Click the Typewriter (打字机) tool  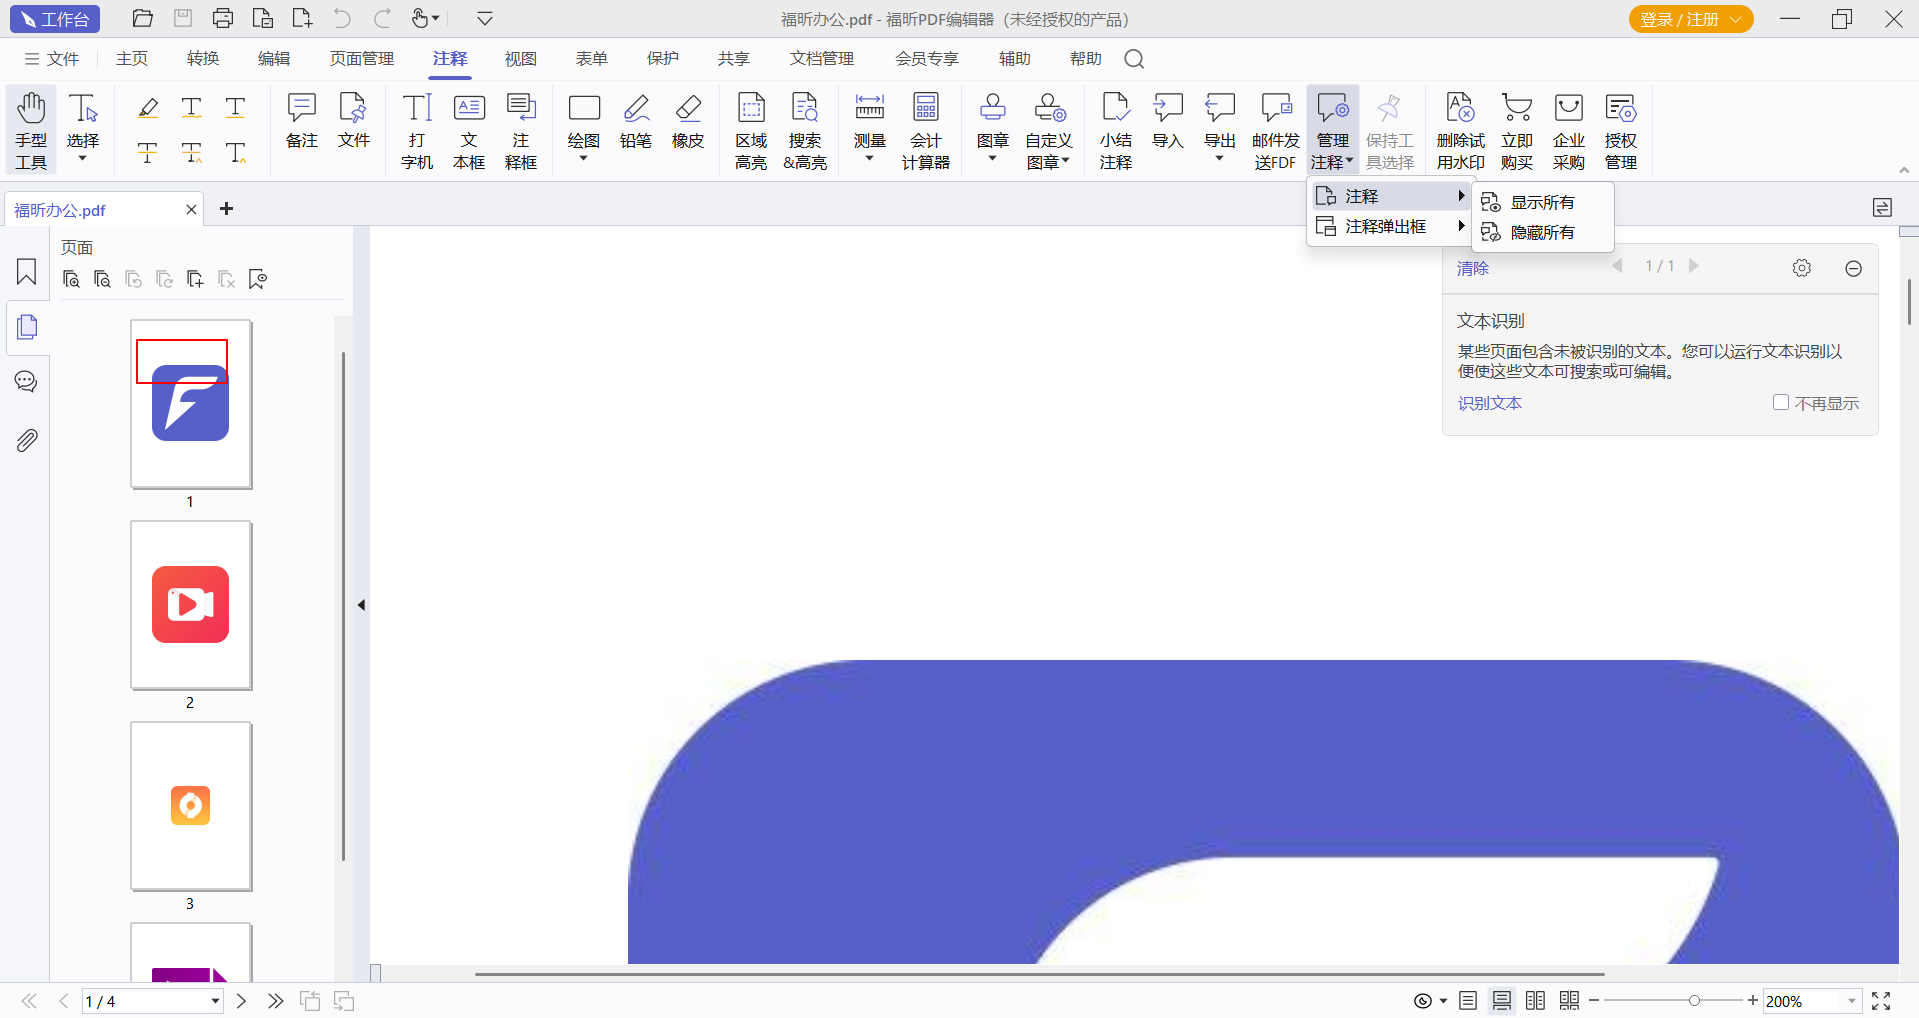pos(417,130)
